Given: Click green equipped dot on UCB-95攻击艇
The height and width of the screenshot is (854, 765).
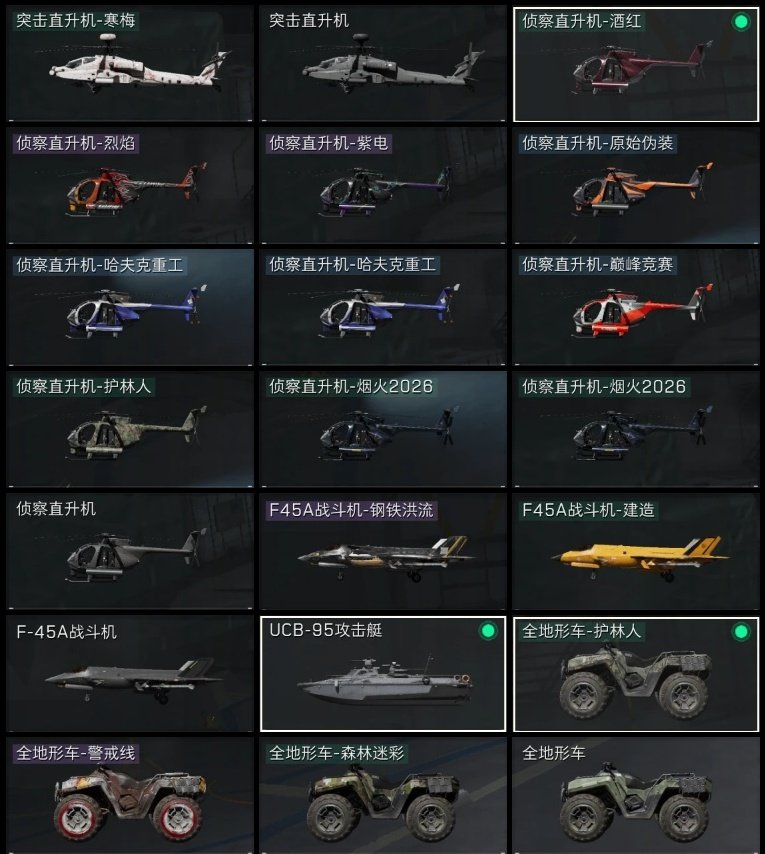Looking at the screenshot, I should [488, 631].
